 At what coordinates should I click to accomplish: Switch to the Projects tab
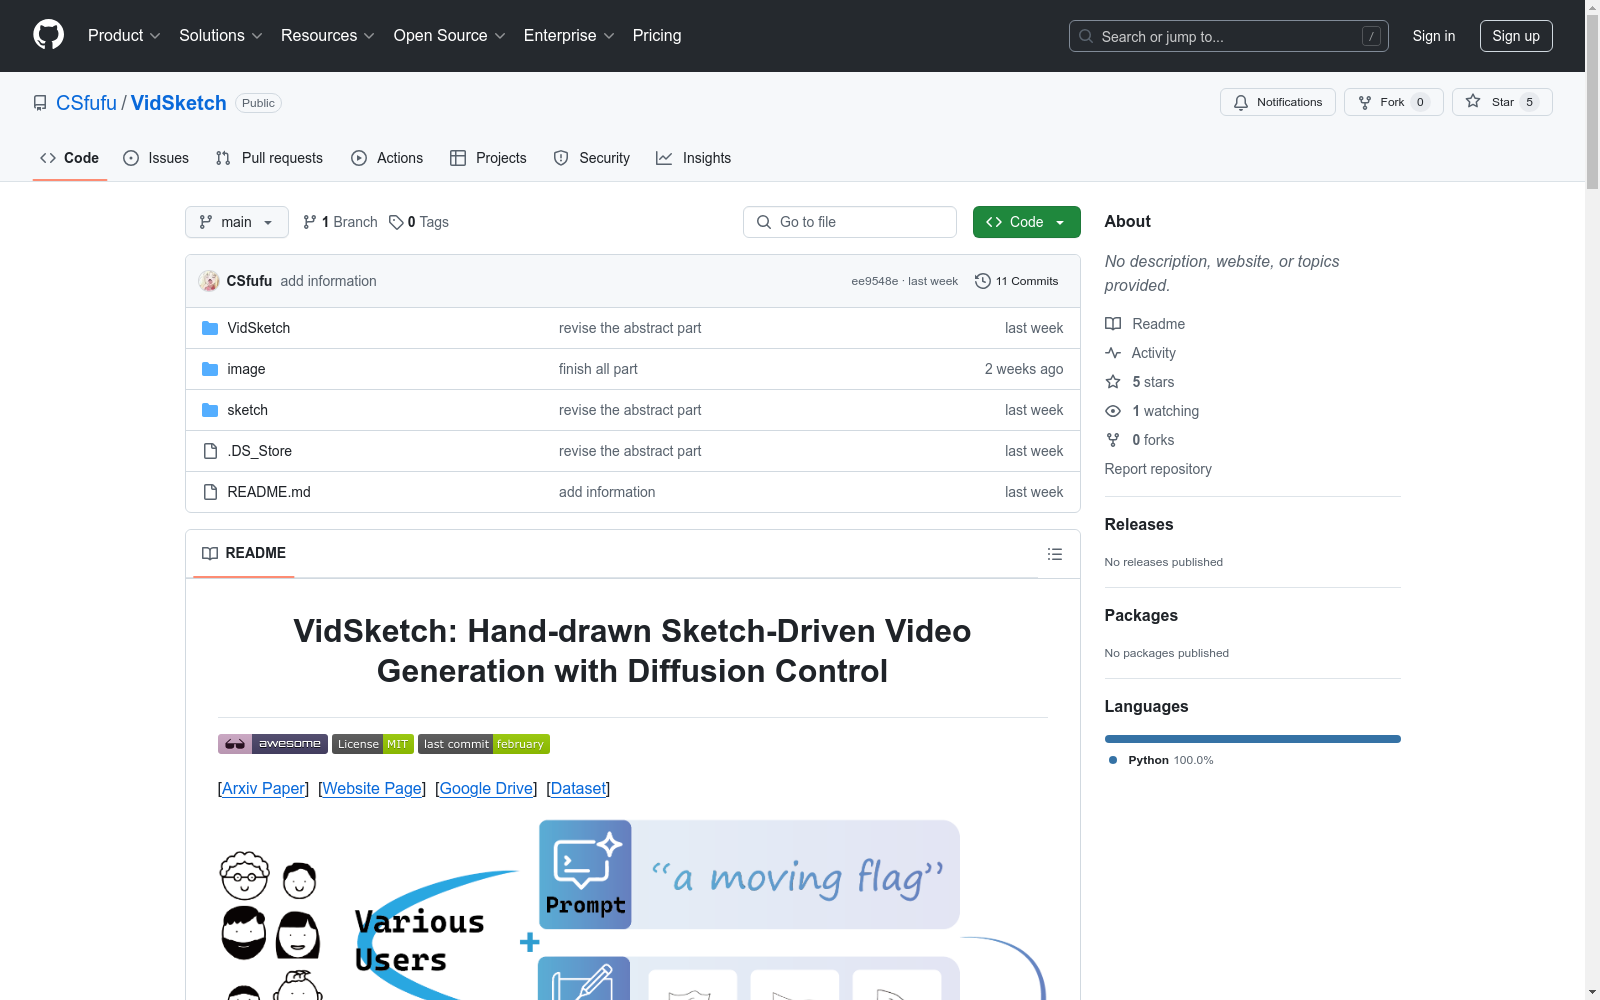pyautogui.click(x=488, y=158)
